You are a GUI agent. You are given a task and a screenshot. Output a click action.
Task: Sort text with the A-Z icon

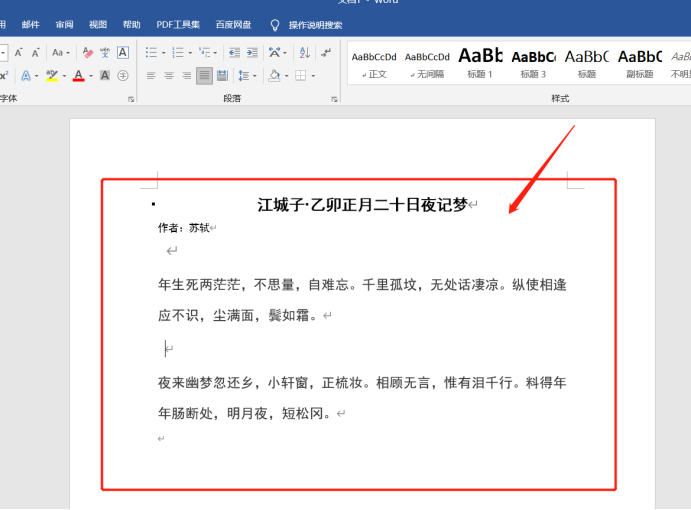pos(305,53)
